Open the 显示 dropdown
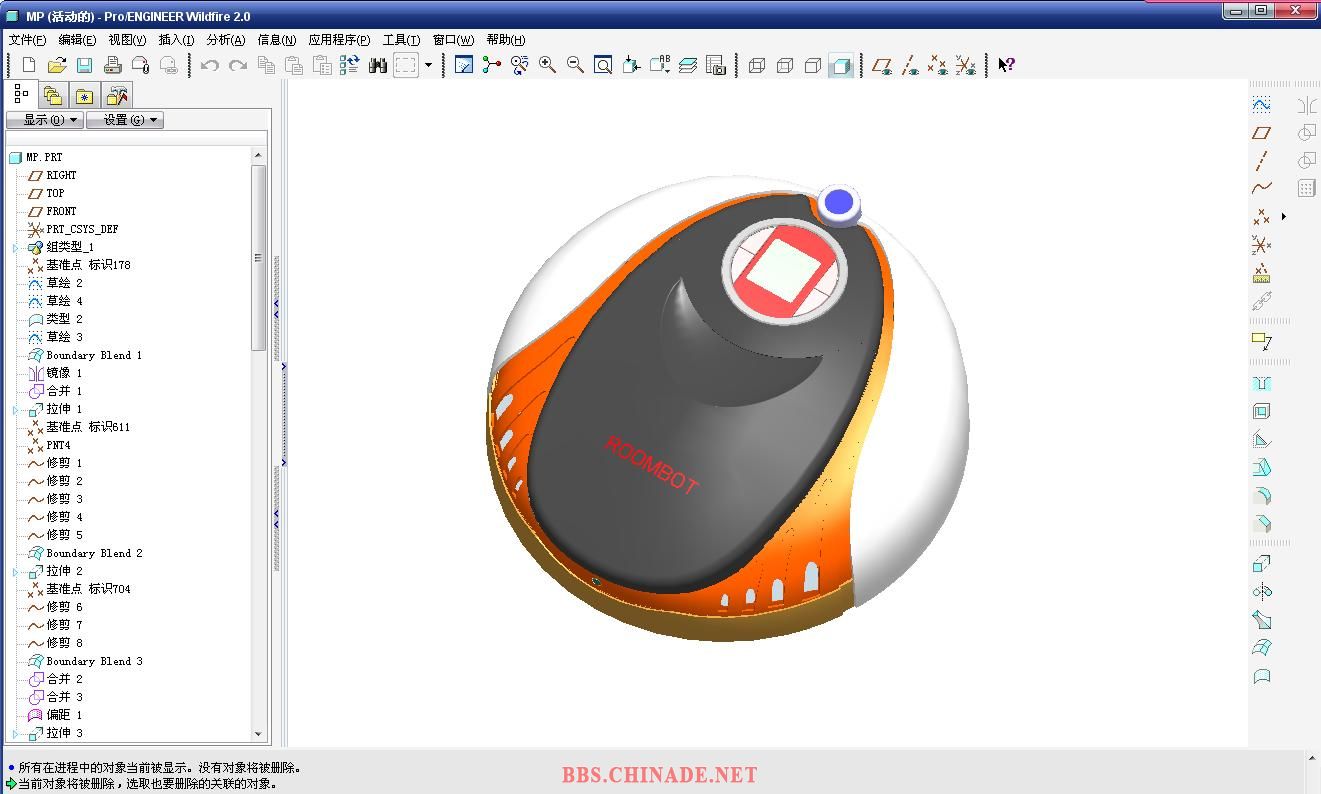This screenshot has width=1321, height=794. click(44, 120)
